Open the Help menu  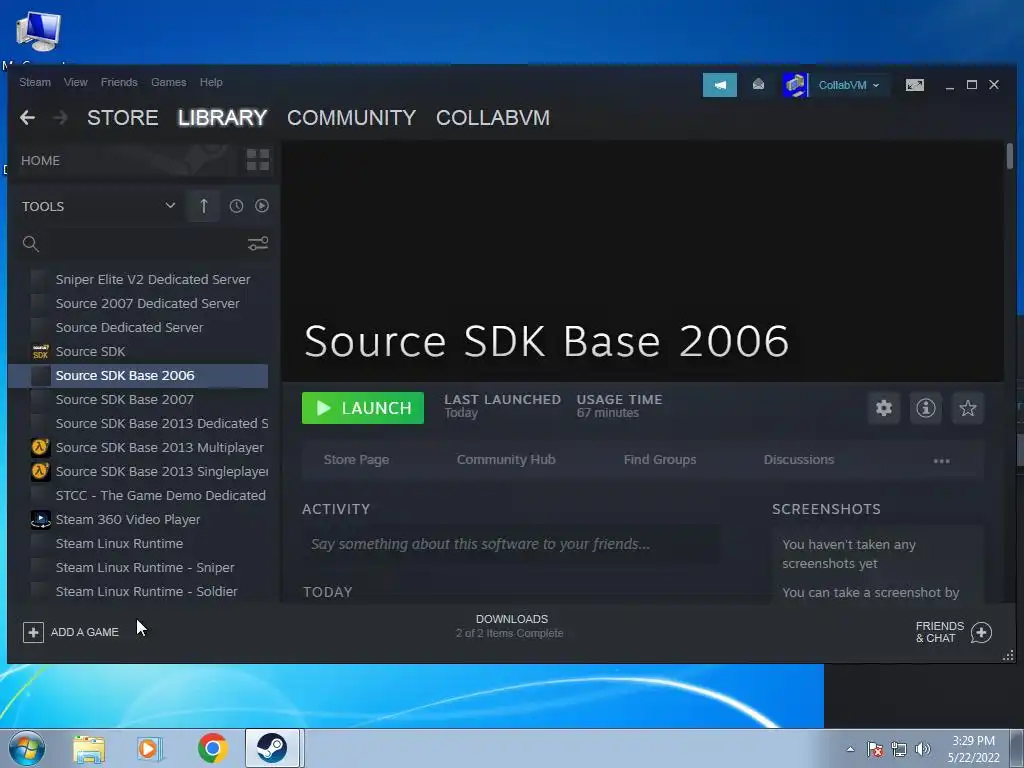coord(211,82)
